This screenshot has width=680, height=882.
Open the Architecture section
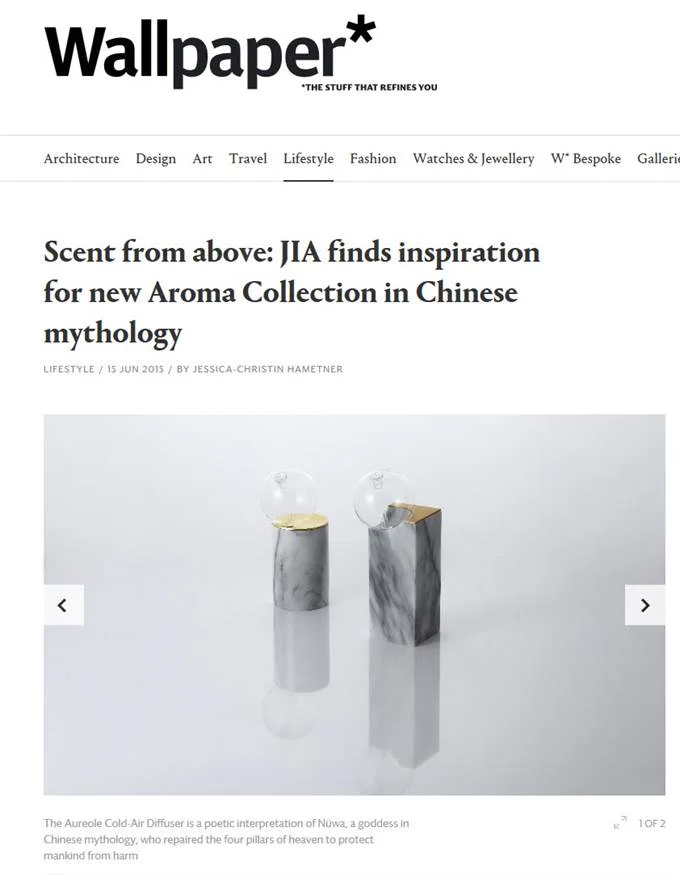(82, 159)
